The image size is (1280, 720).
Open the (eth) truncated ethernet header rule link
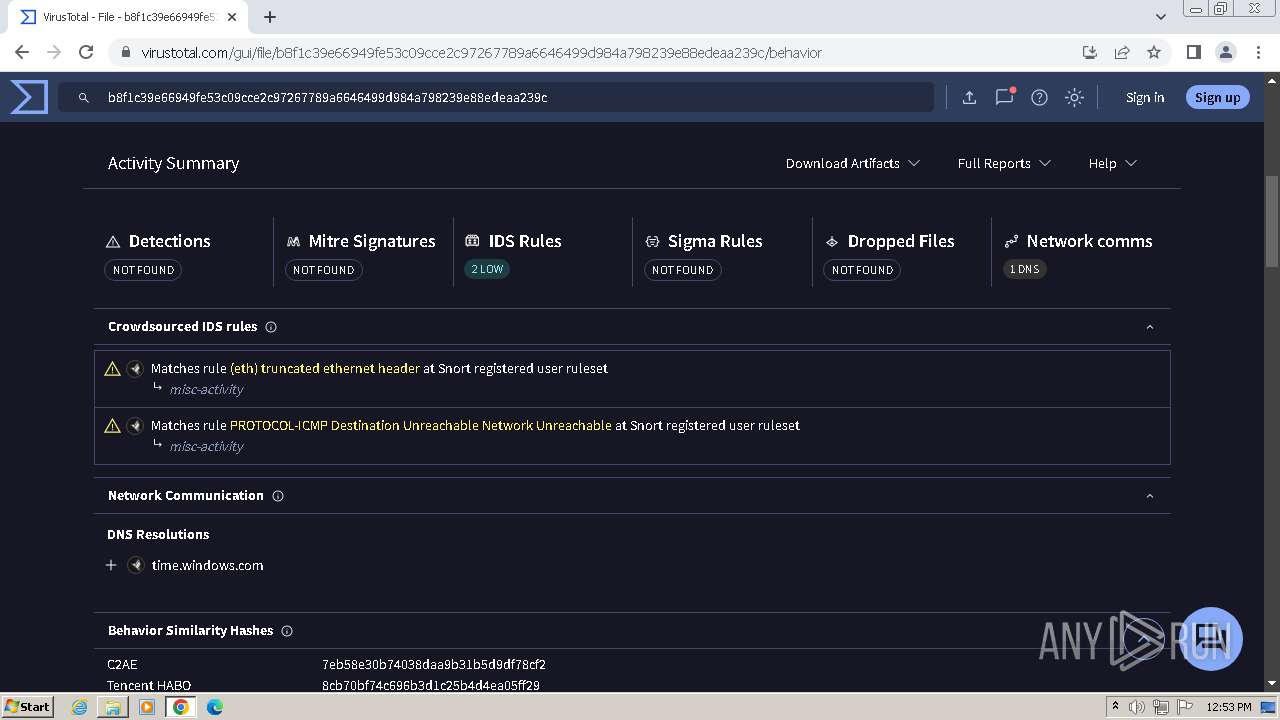click(325, 368)
